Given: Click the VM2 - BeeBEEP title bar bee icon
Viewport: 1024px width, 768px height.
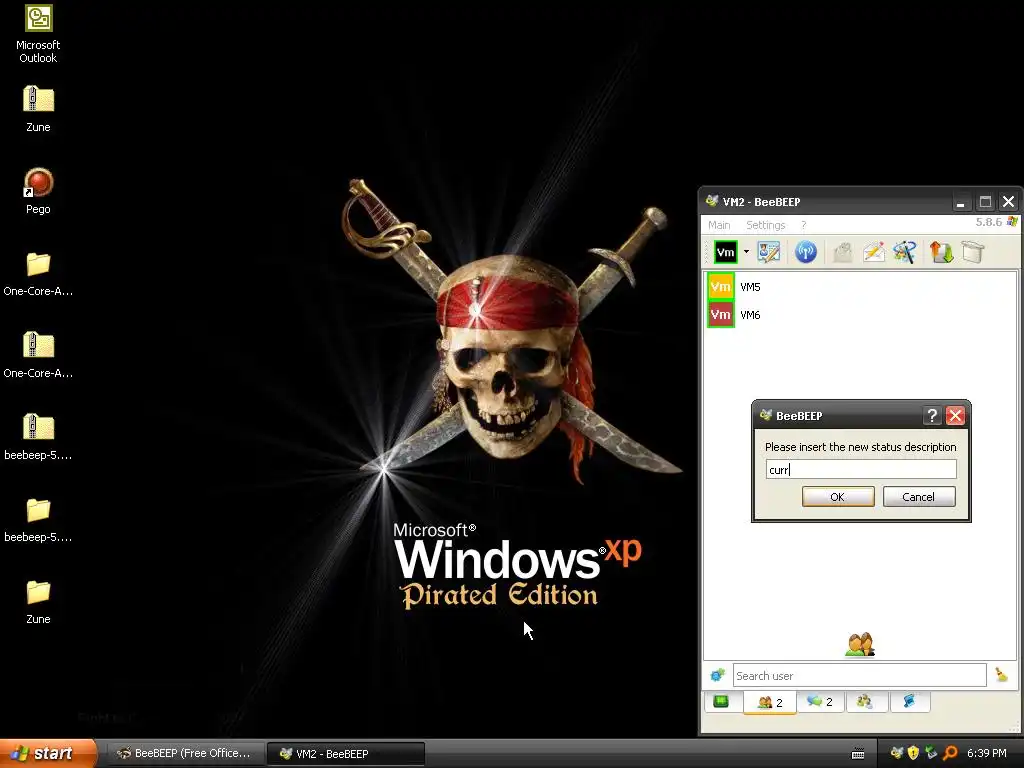Looking at the screenshot, I should click(x=712, y=201).
